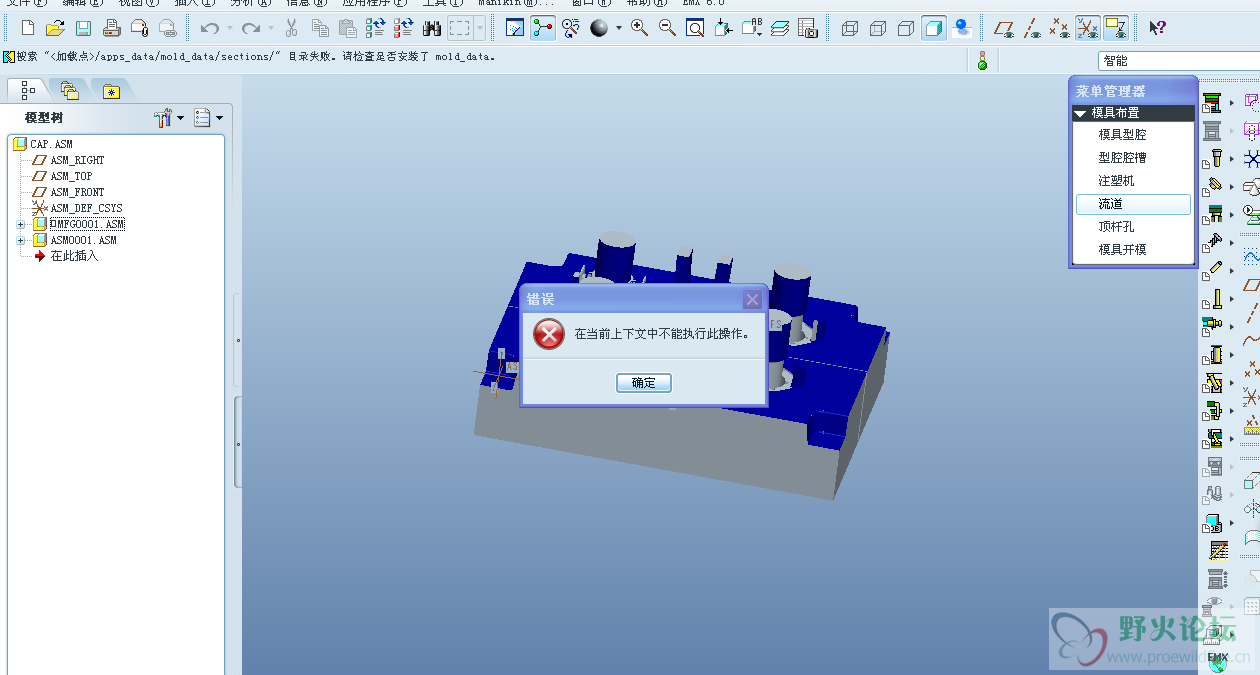Open the 智能 selection filter dropdown
The width and height of the screenshot is (1260, 675).
pos(1178,61)
